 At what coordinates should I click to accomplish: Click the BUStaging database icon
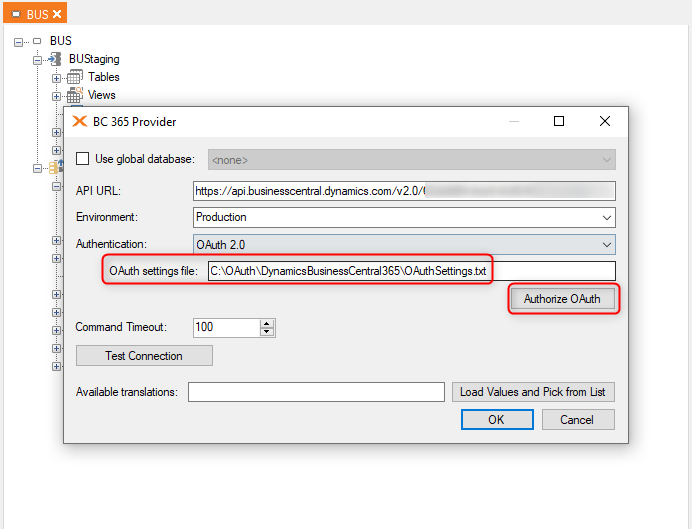pos(55,59)
